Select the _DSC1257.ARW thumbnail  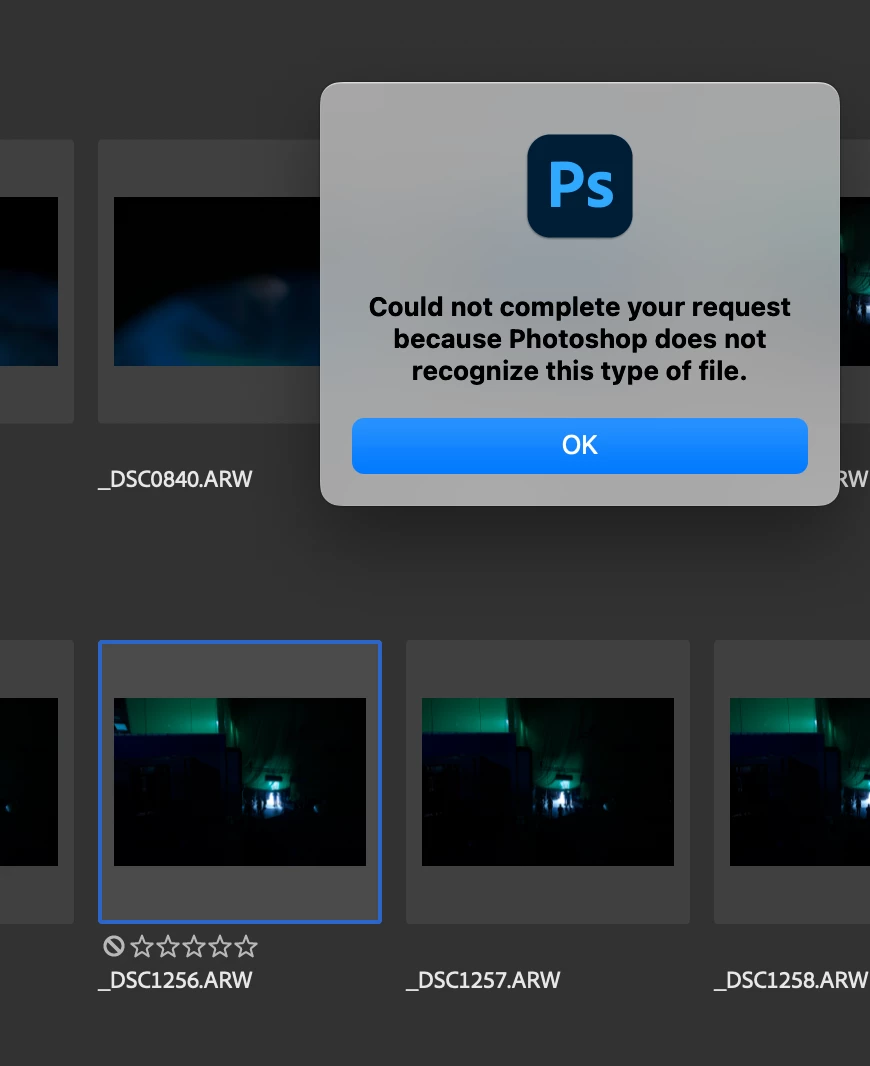pos(548,782)
